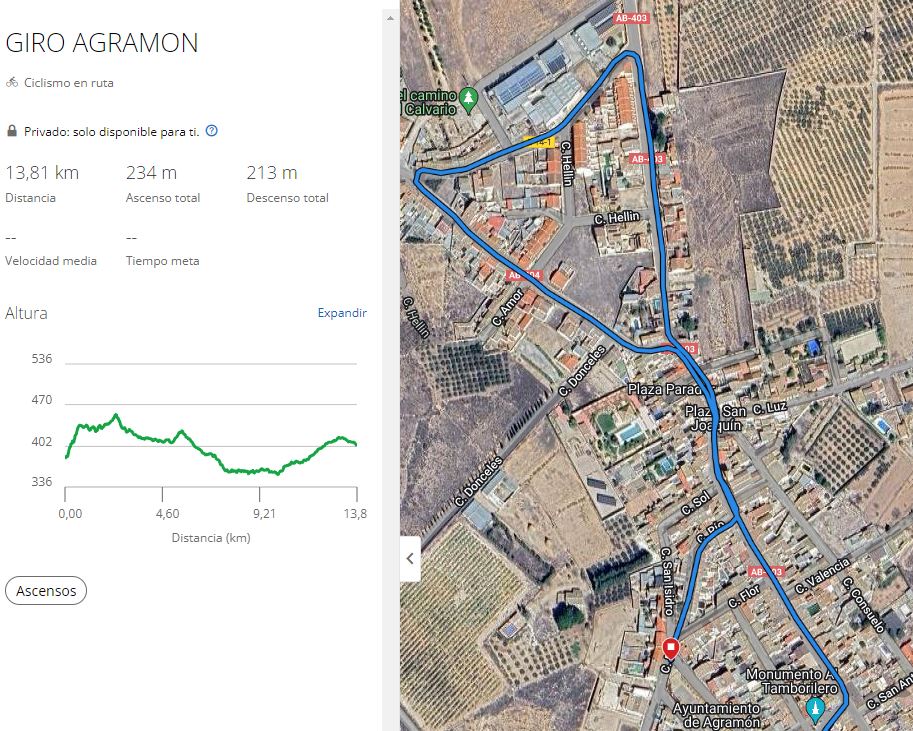The image size is (913, 731).
Task: Select the 13,81 km distance stat
Action: point(42,173)
